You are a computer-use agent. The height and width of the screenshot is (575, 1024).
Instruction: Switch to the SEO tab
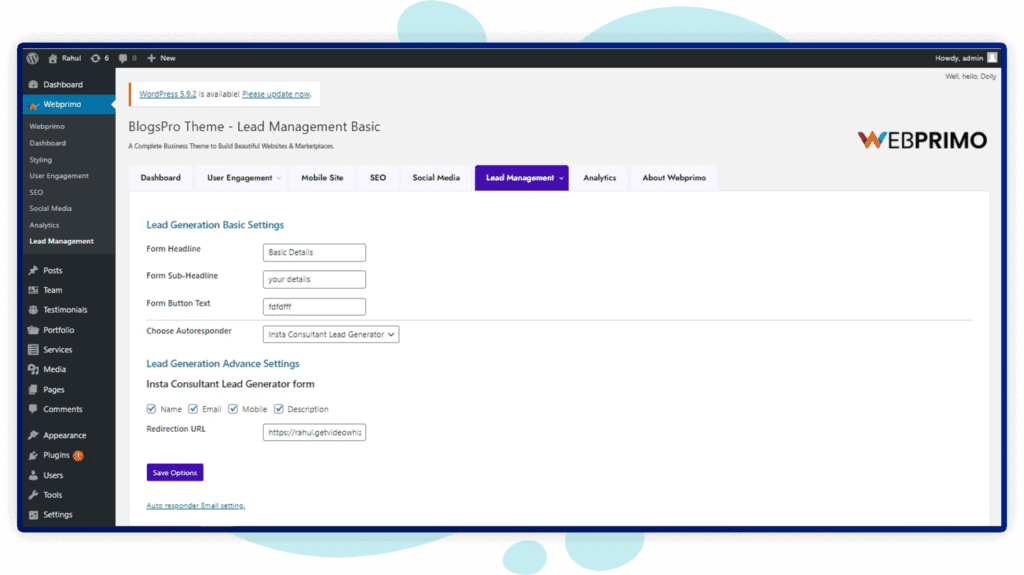(377, 178)
